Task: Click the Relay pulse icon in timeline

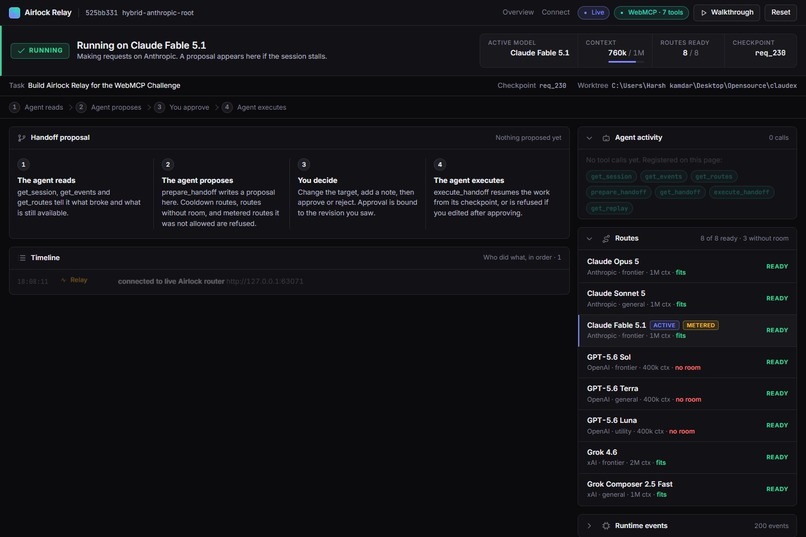Action: click(64, 280)
